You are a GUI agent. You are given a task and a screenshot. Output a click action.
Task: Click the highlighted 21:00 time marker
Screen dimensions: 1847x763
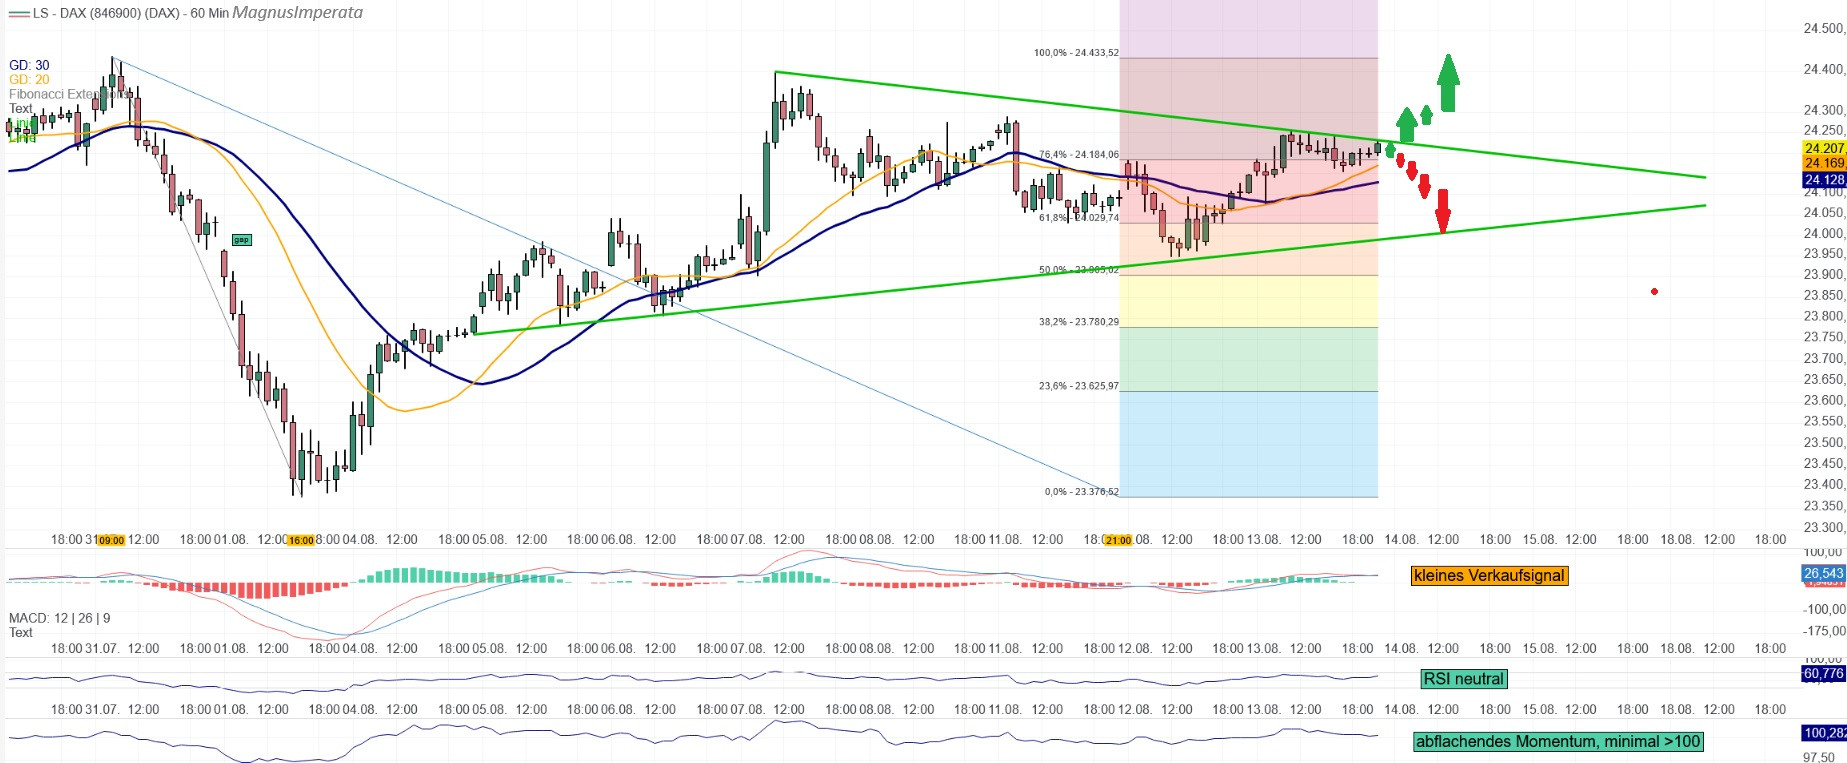pos(1118,540)
